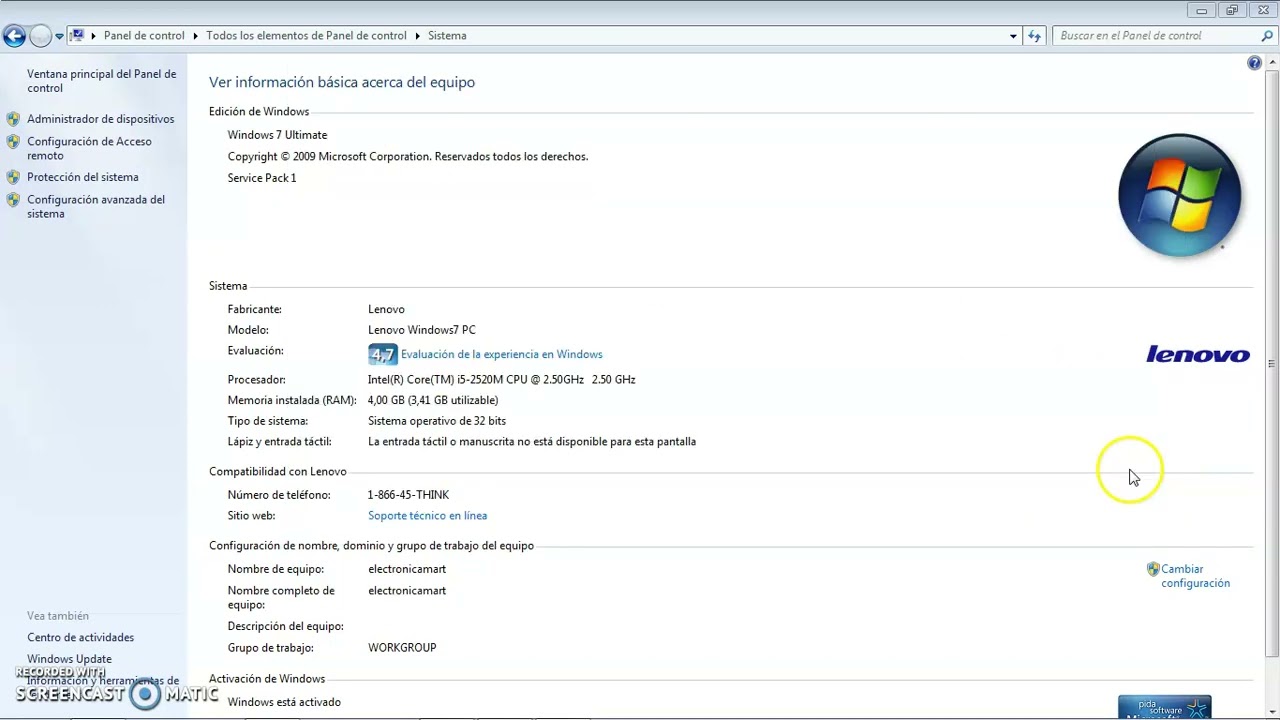
Task: Open 'Centro de actividades'
Action: click(80, 637)
